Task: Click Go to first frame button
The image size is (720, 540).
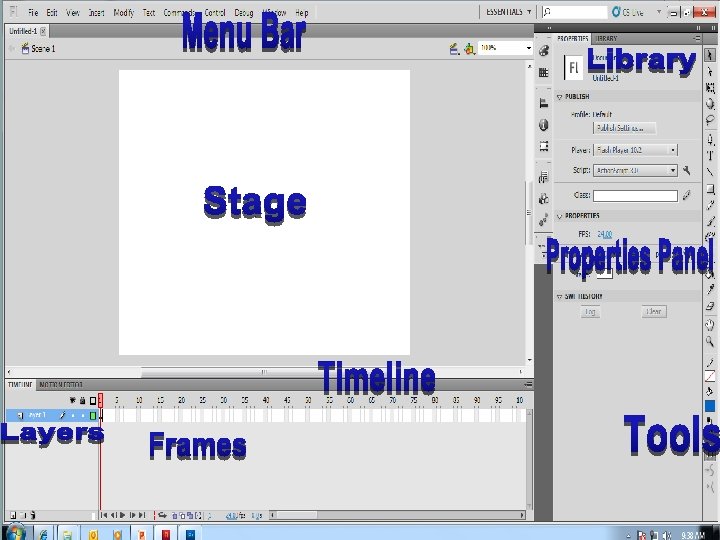Action: click(x=104, y=515)
